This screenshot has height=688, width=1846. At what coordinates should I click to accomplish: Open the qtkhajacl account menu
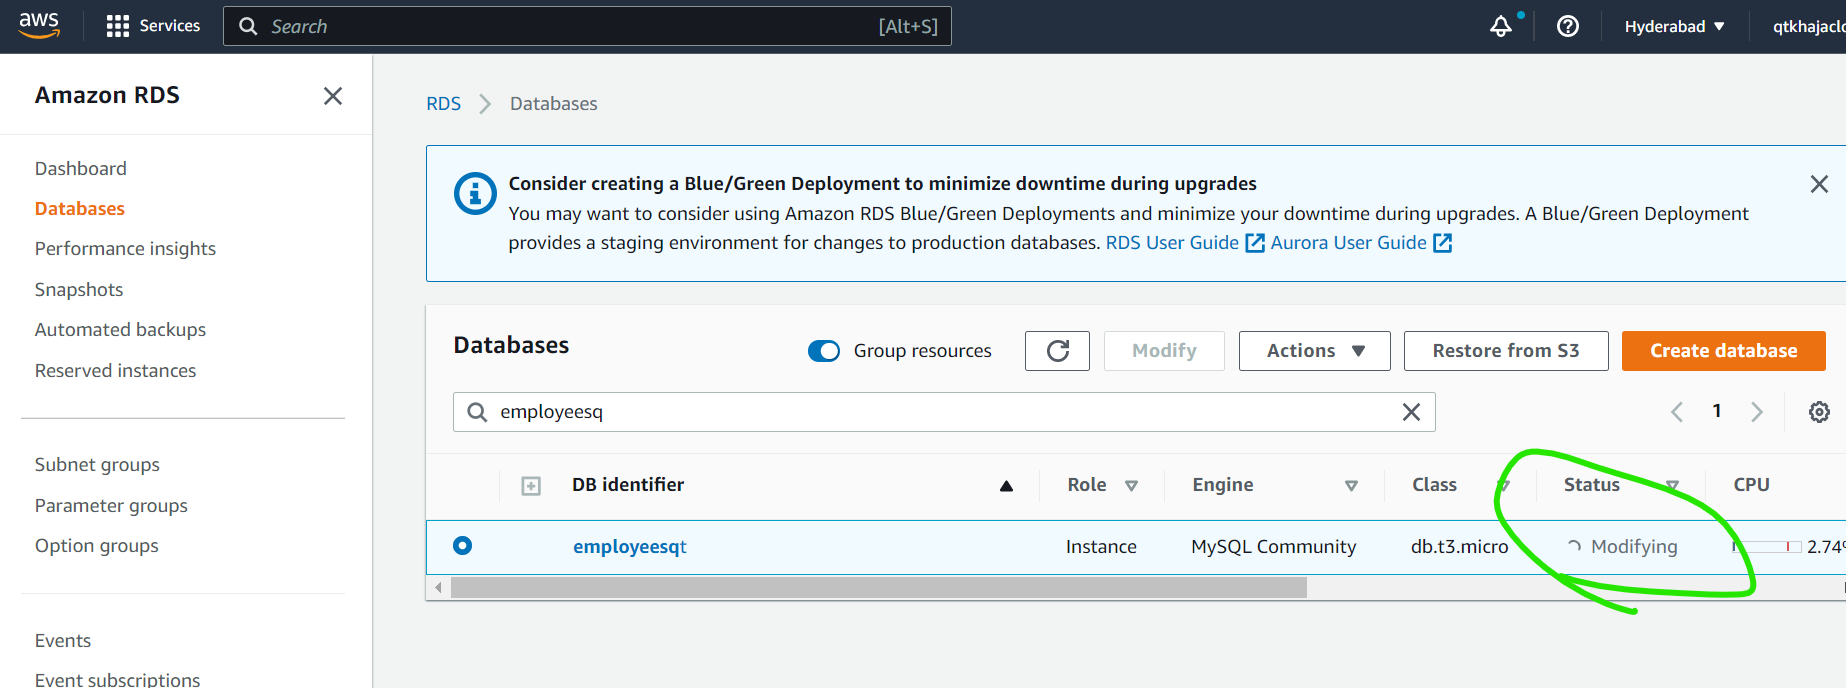pyautogui.click(x=1808, y=26)
